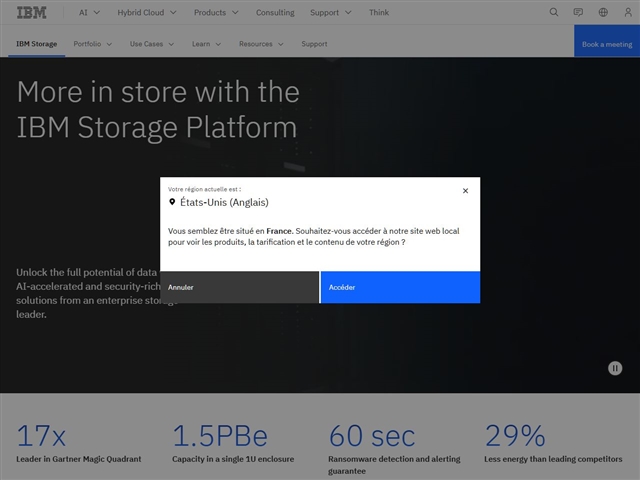This screenshot has width=640, height=480.
Task: Click the Annuler button
Action: (x=239, y=287)
